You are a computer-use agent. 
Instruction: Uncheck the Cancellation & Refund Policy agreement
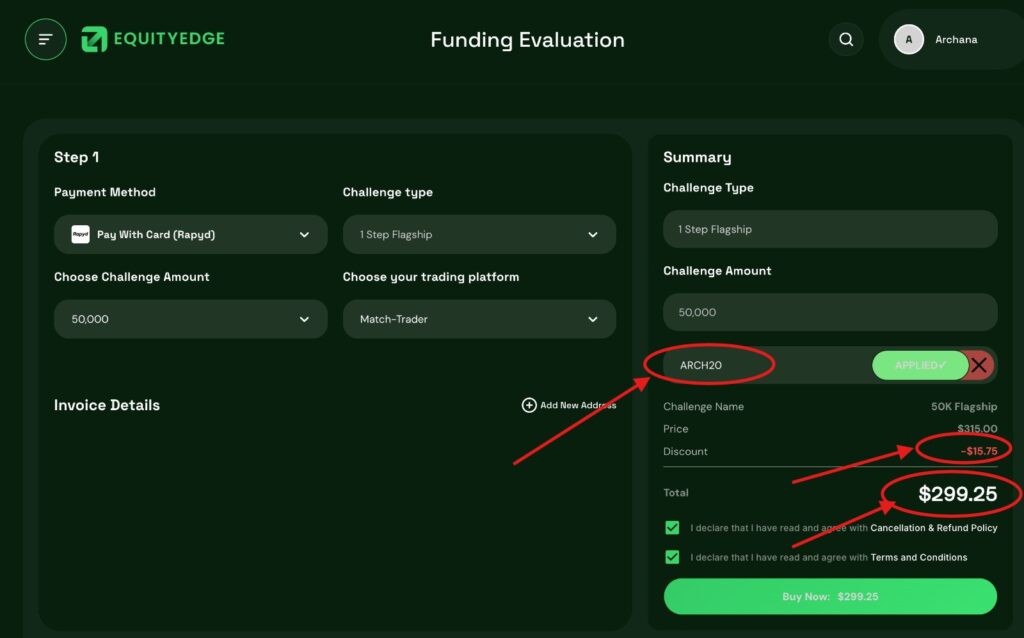tap(672, 527)
